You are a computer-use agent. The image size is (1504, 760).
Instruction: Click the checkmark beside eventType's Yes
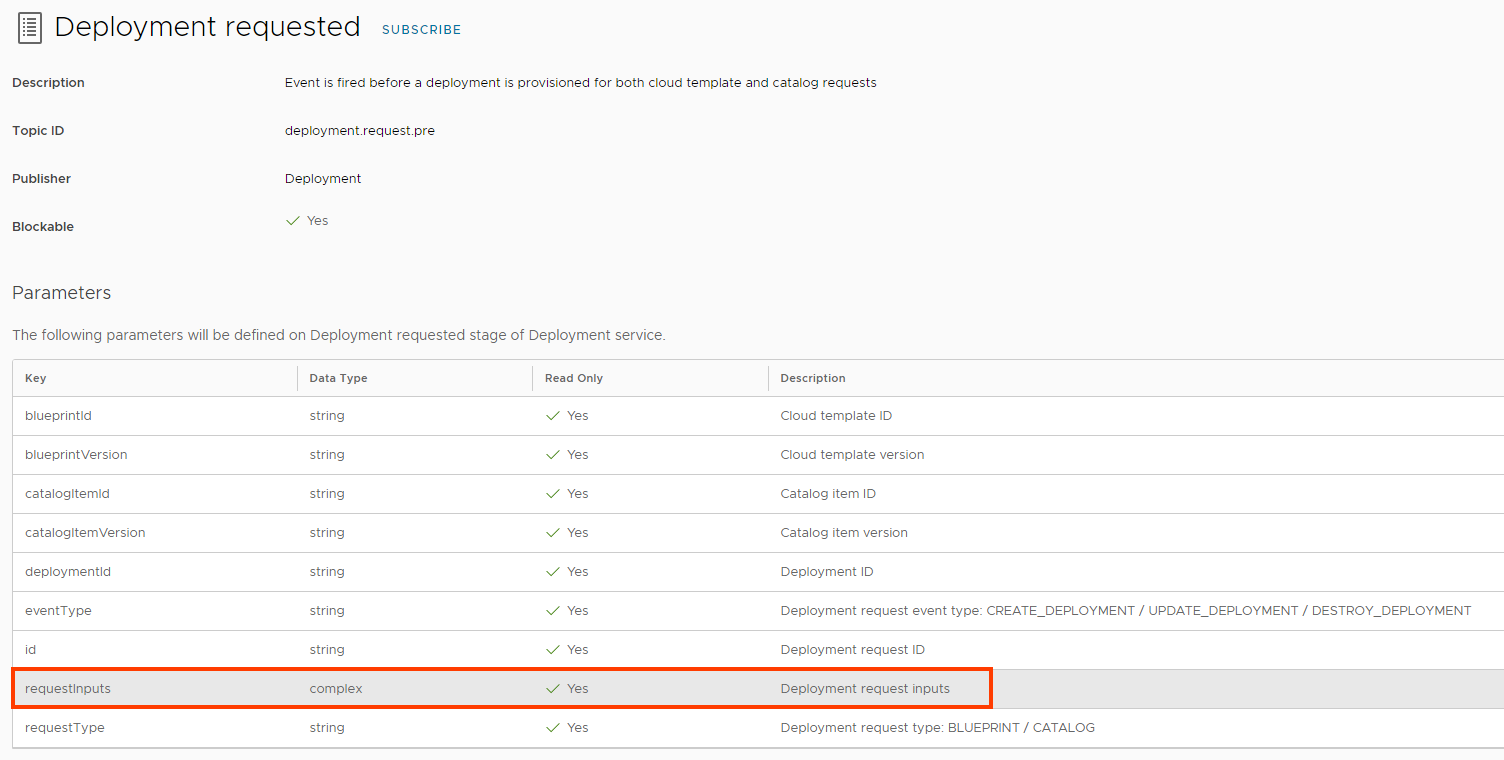click(552, 610)
